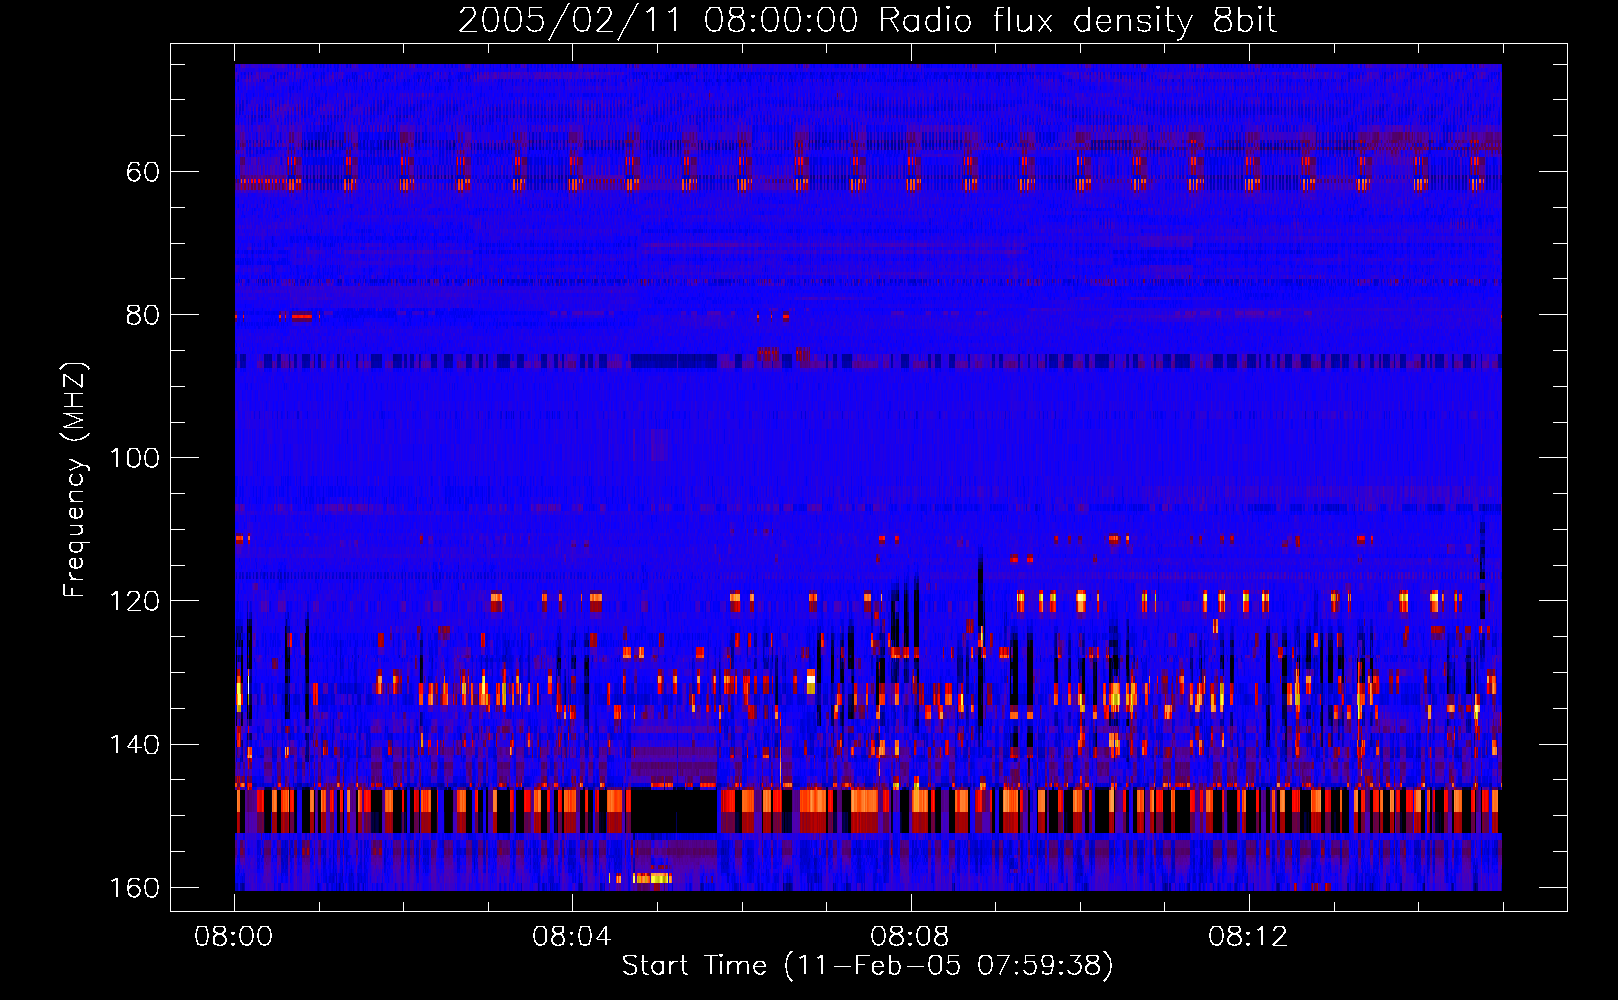The width and height of the screenshot is (1618, 1000).
Task: Click the black data gap in the 150 MHz band
Action: pos(675,811)
